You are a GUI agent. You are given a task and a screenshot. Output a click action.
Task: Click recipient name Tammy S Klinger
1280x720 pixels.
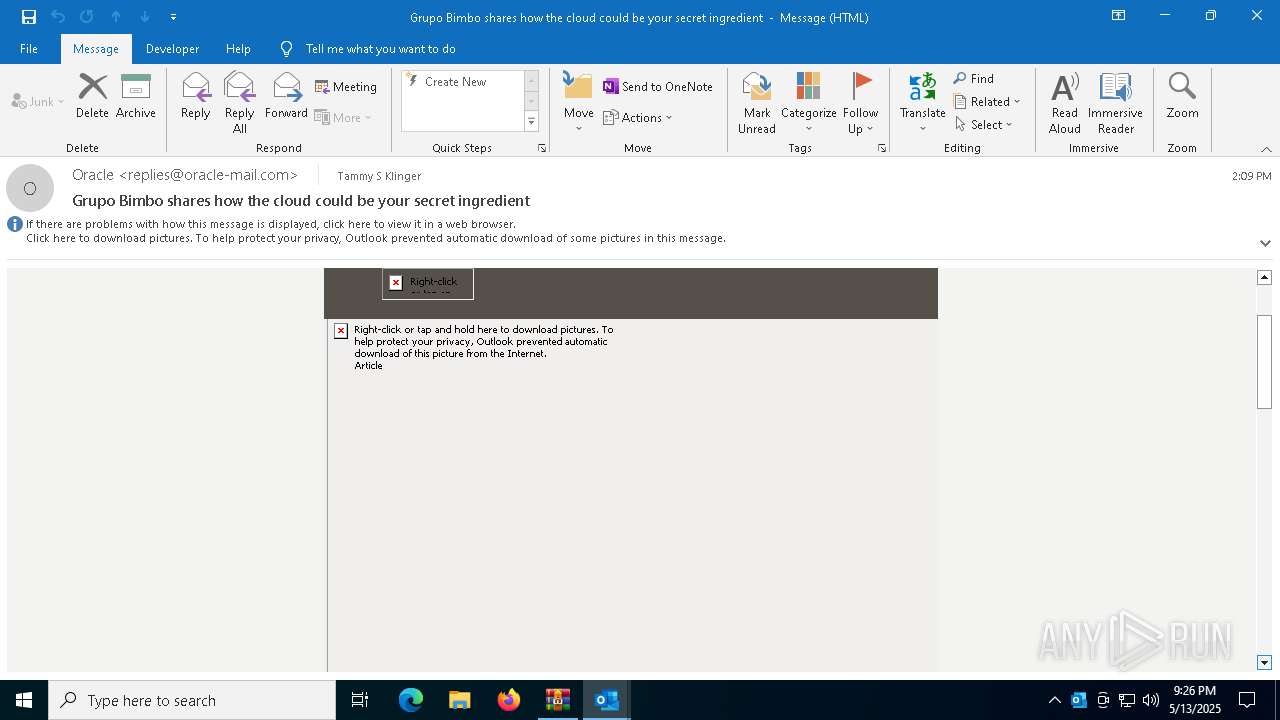pyautogui.click(x=379, y=176)
